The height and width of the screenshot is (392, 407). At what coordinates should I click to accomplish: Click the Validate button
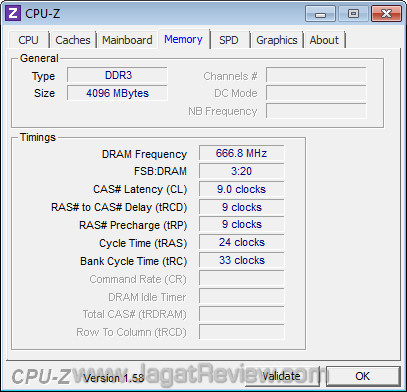coord(282,376)
